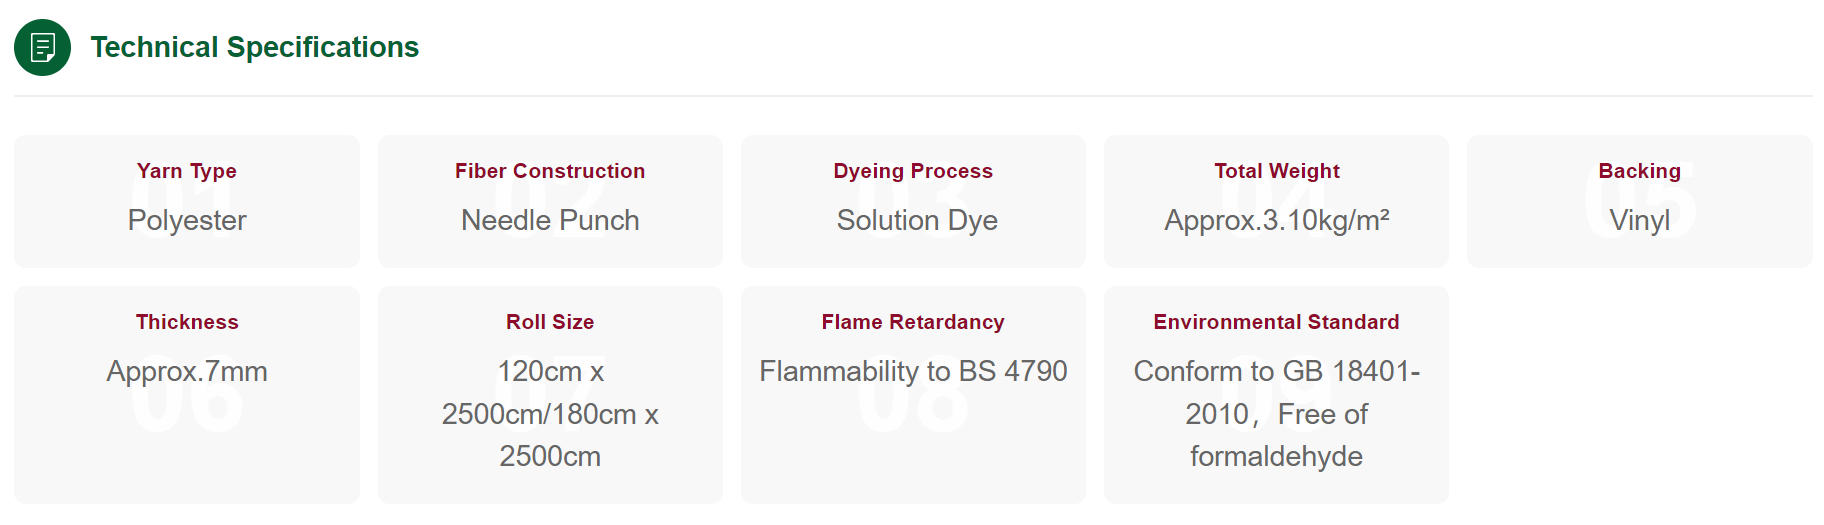Viewport: 1824px width, 525px height.
Task: Click the green document icon beside Technical Specifications
Action: pyautogui.click(x=42, y=47)
